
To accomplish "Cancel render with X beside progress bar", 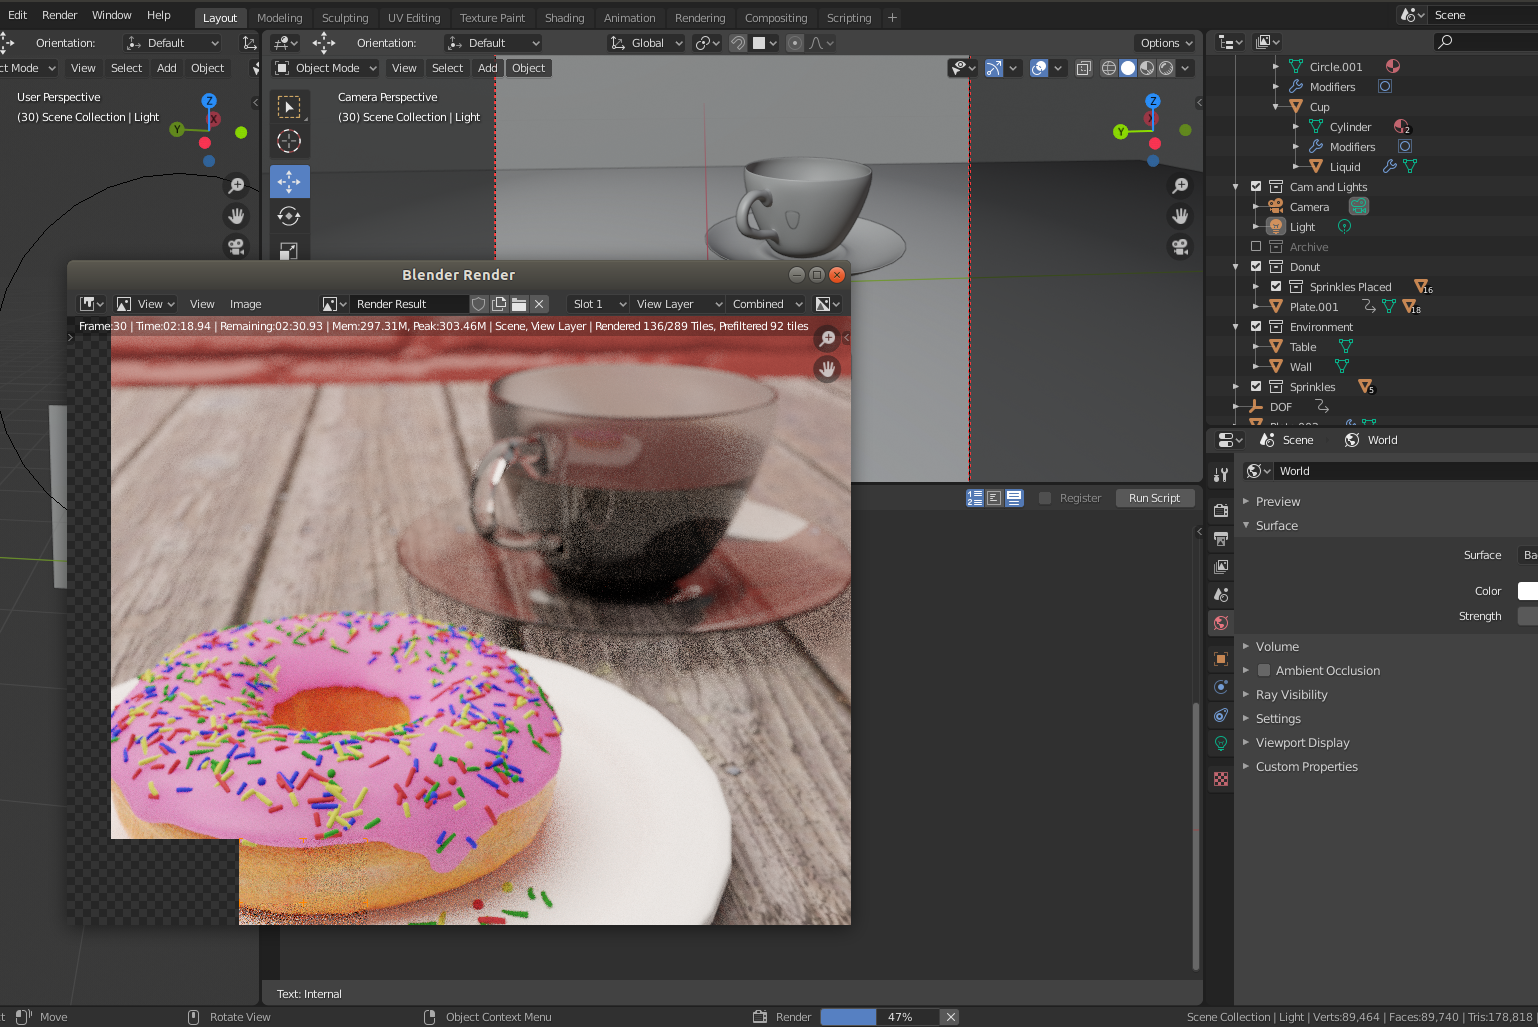I will pyautogui.click(x=951, y=1017).
